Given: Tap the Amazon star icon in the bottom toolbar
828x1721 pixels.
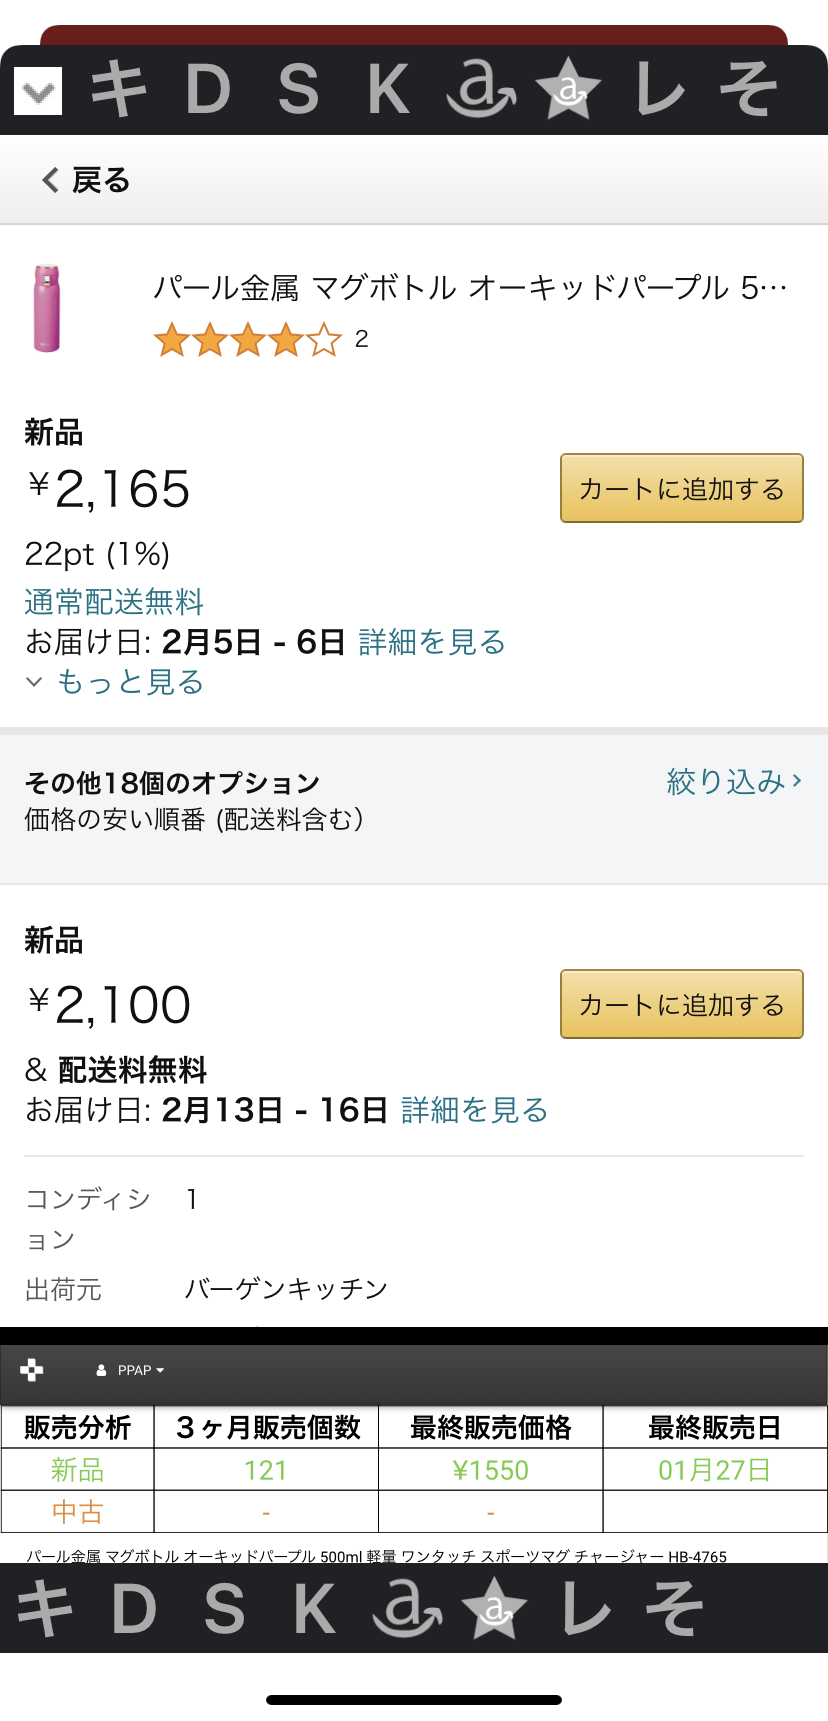Looking at the screenshot, I should click(493, 1608).
